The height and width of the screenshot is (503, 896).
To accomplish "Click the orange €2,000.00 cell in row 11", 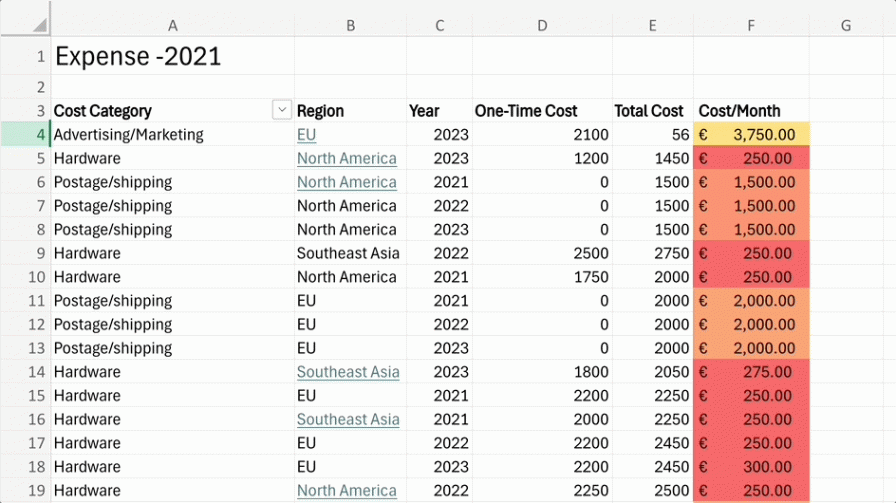I will [751, 301].
